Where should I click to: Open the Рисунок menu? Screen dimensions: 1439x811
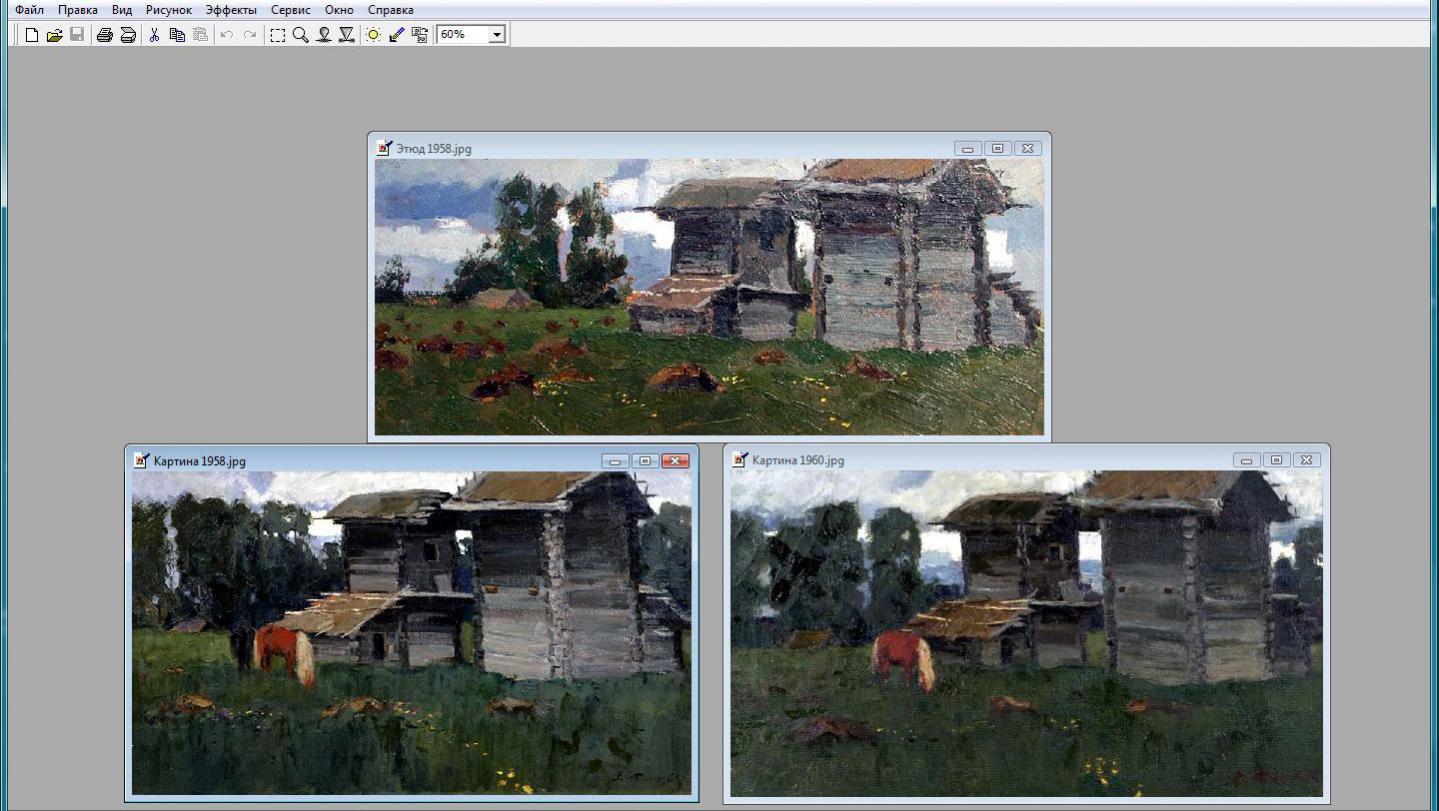168,10
